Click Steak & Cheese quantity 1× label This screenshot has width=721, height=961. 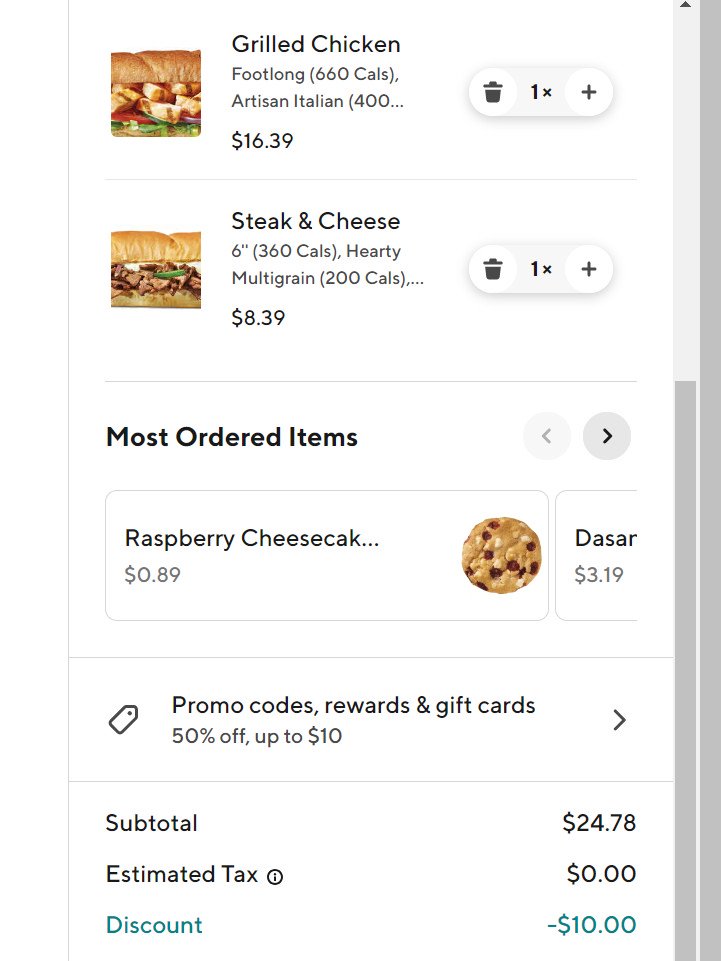tap(541, 269)
